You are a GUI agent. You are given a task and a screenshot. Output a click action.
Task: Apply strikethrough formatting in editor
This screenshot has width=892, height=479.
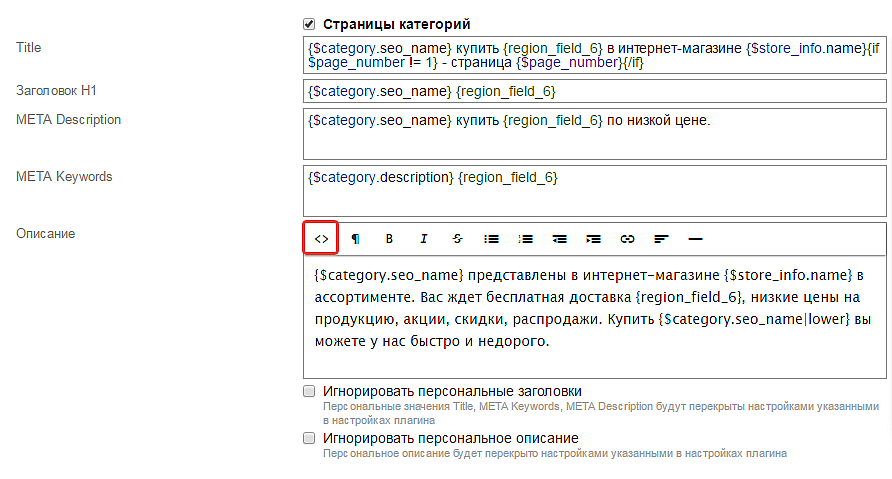coord(457,239)
